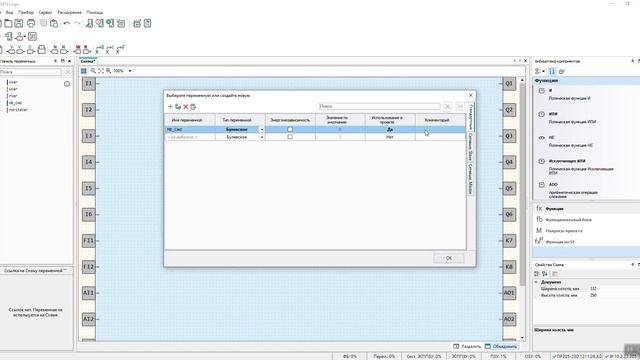Sort by Имя переменной column header
Viewport: 640px width, 360px height.
coord(190,120)
